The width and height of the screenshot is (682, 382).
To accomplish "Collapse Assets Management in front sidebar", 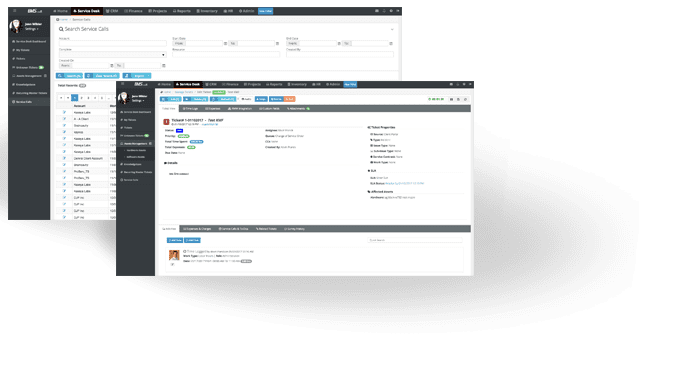I will tap(136, 143).
